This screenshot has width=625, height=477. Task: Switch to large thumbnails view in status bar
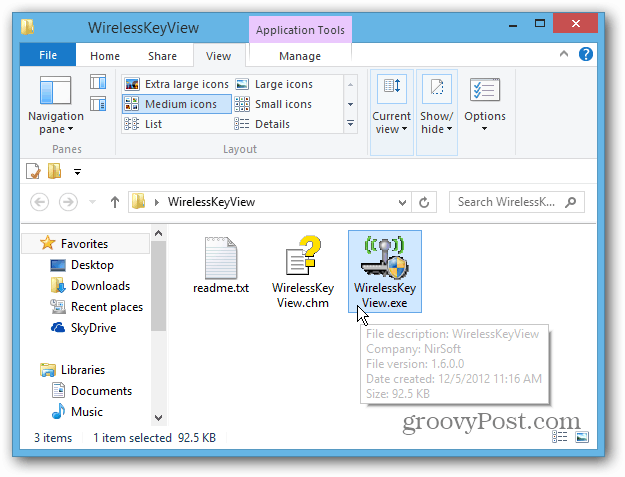point(582,437)
